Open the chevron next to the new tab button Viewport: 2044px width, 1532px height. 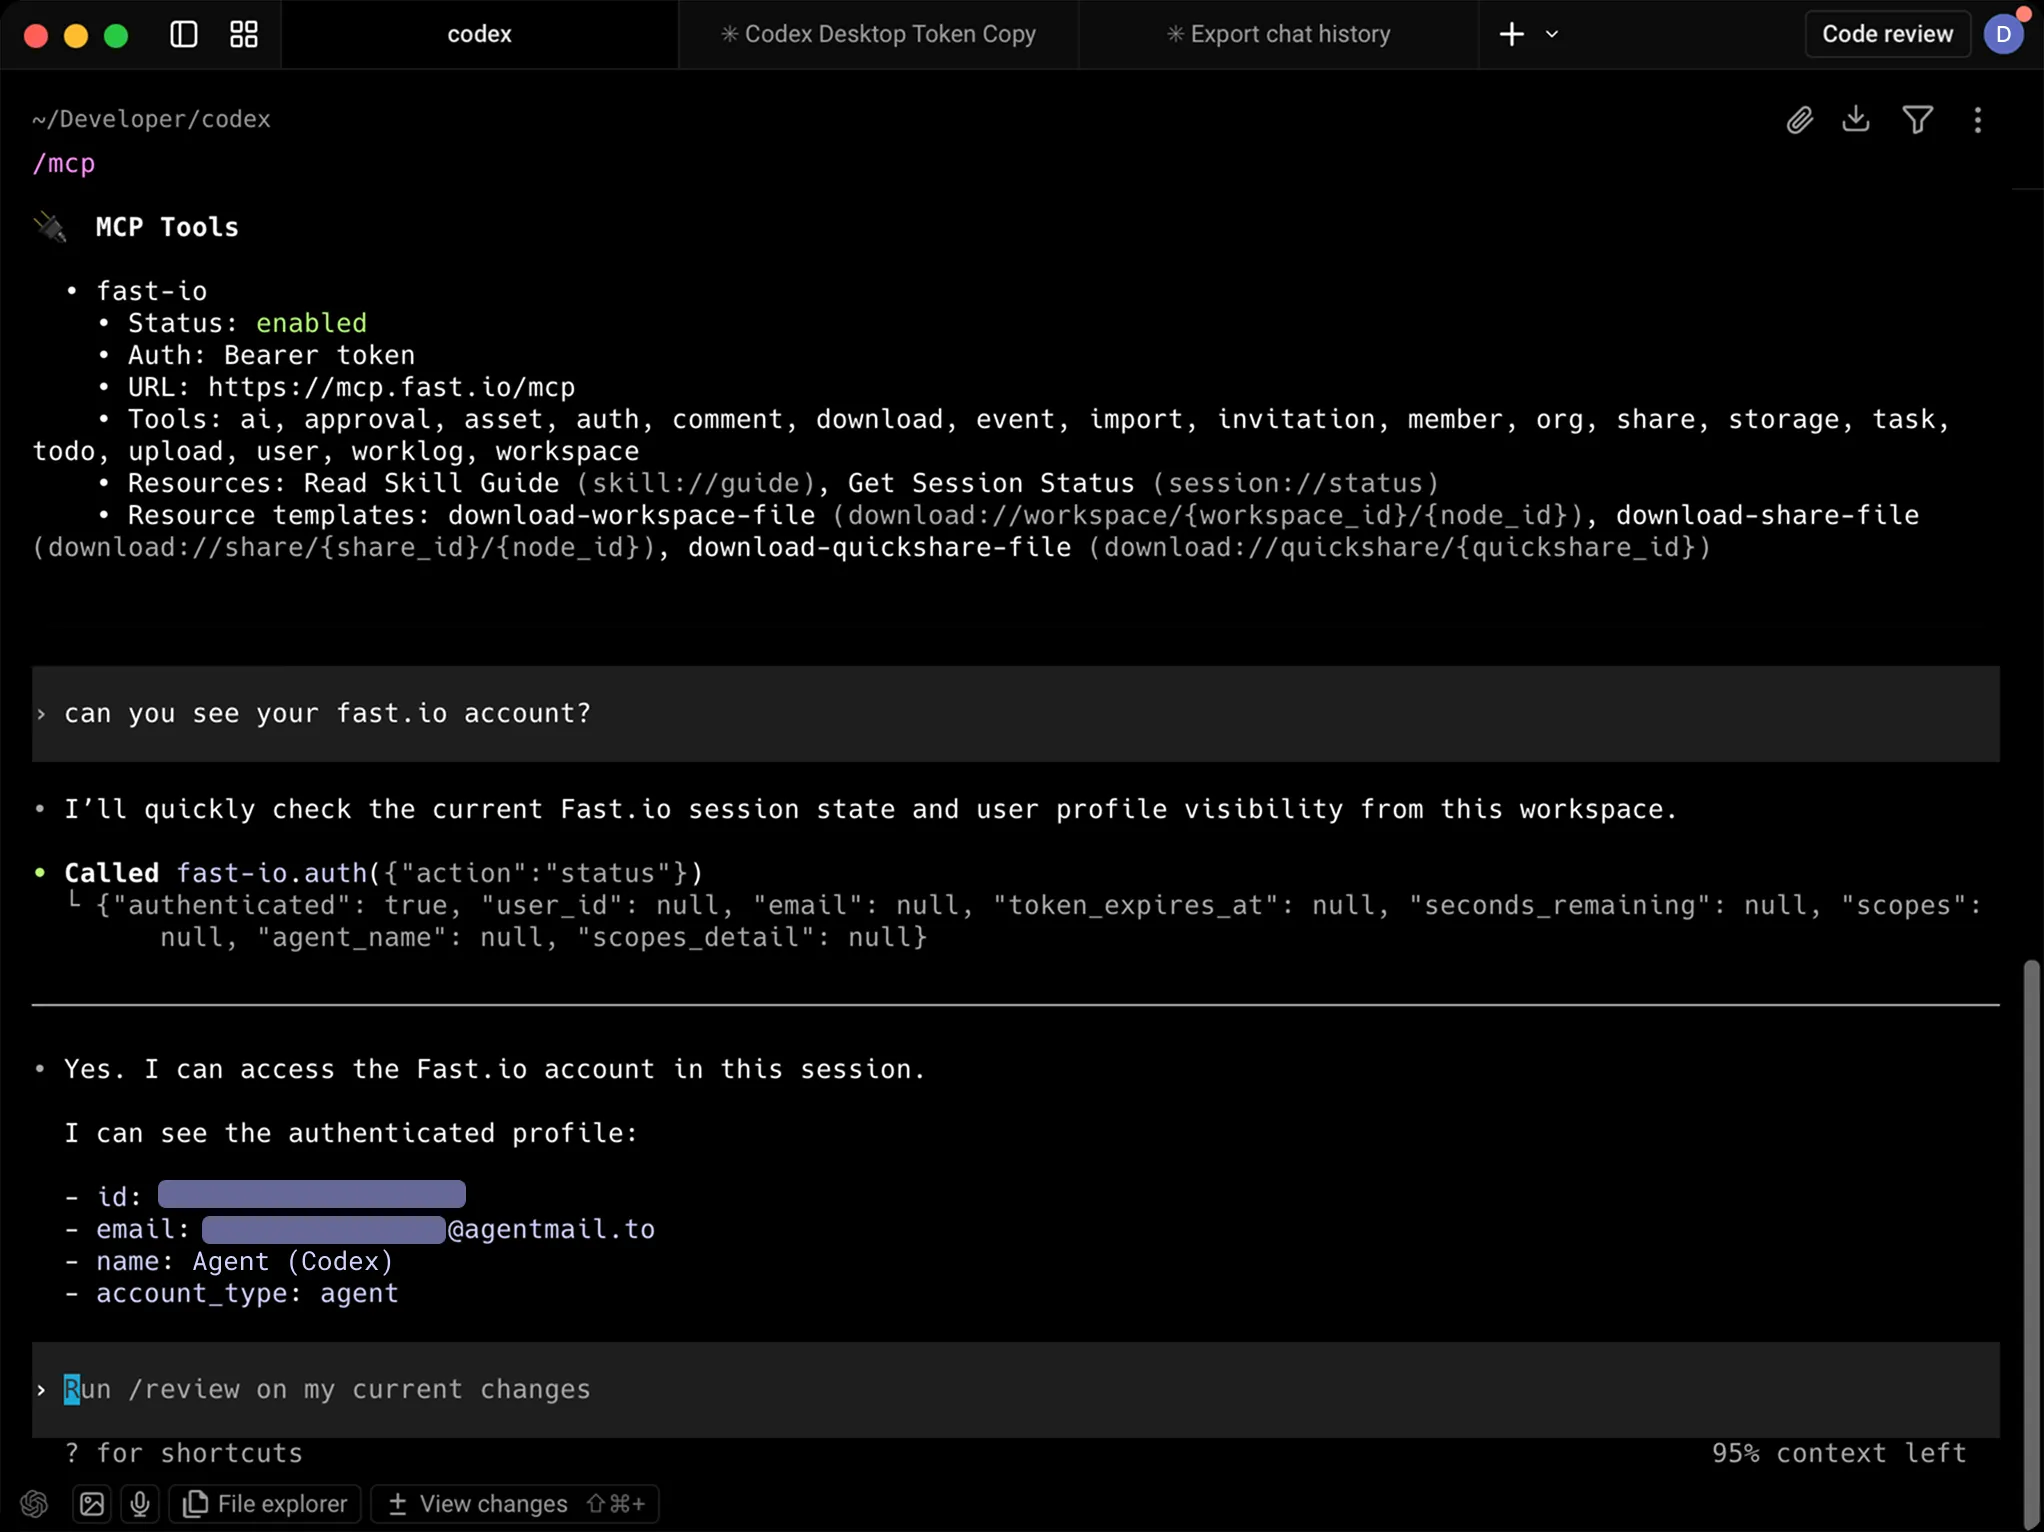pyautogui.click(x=1553, y=33)
